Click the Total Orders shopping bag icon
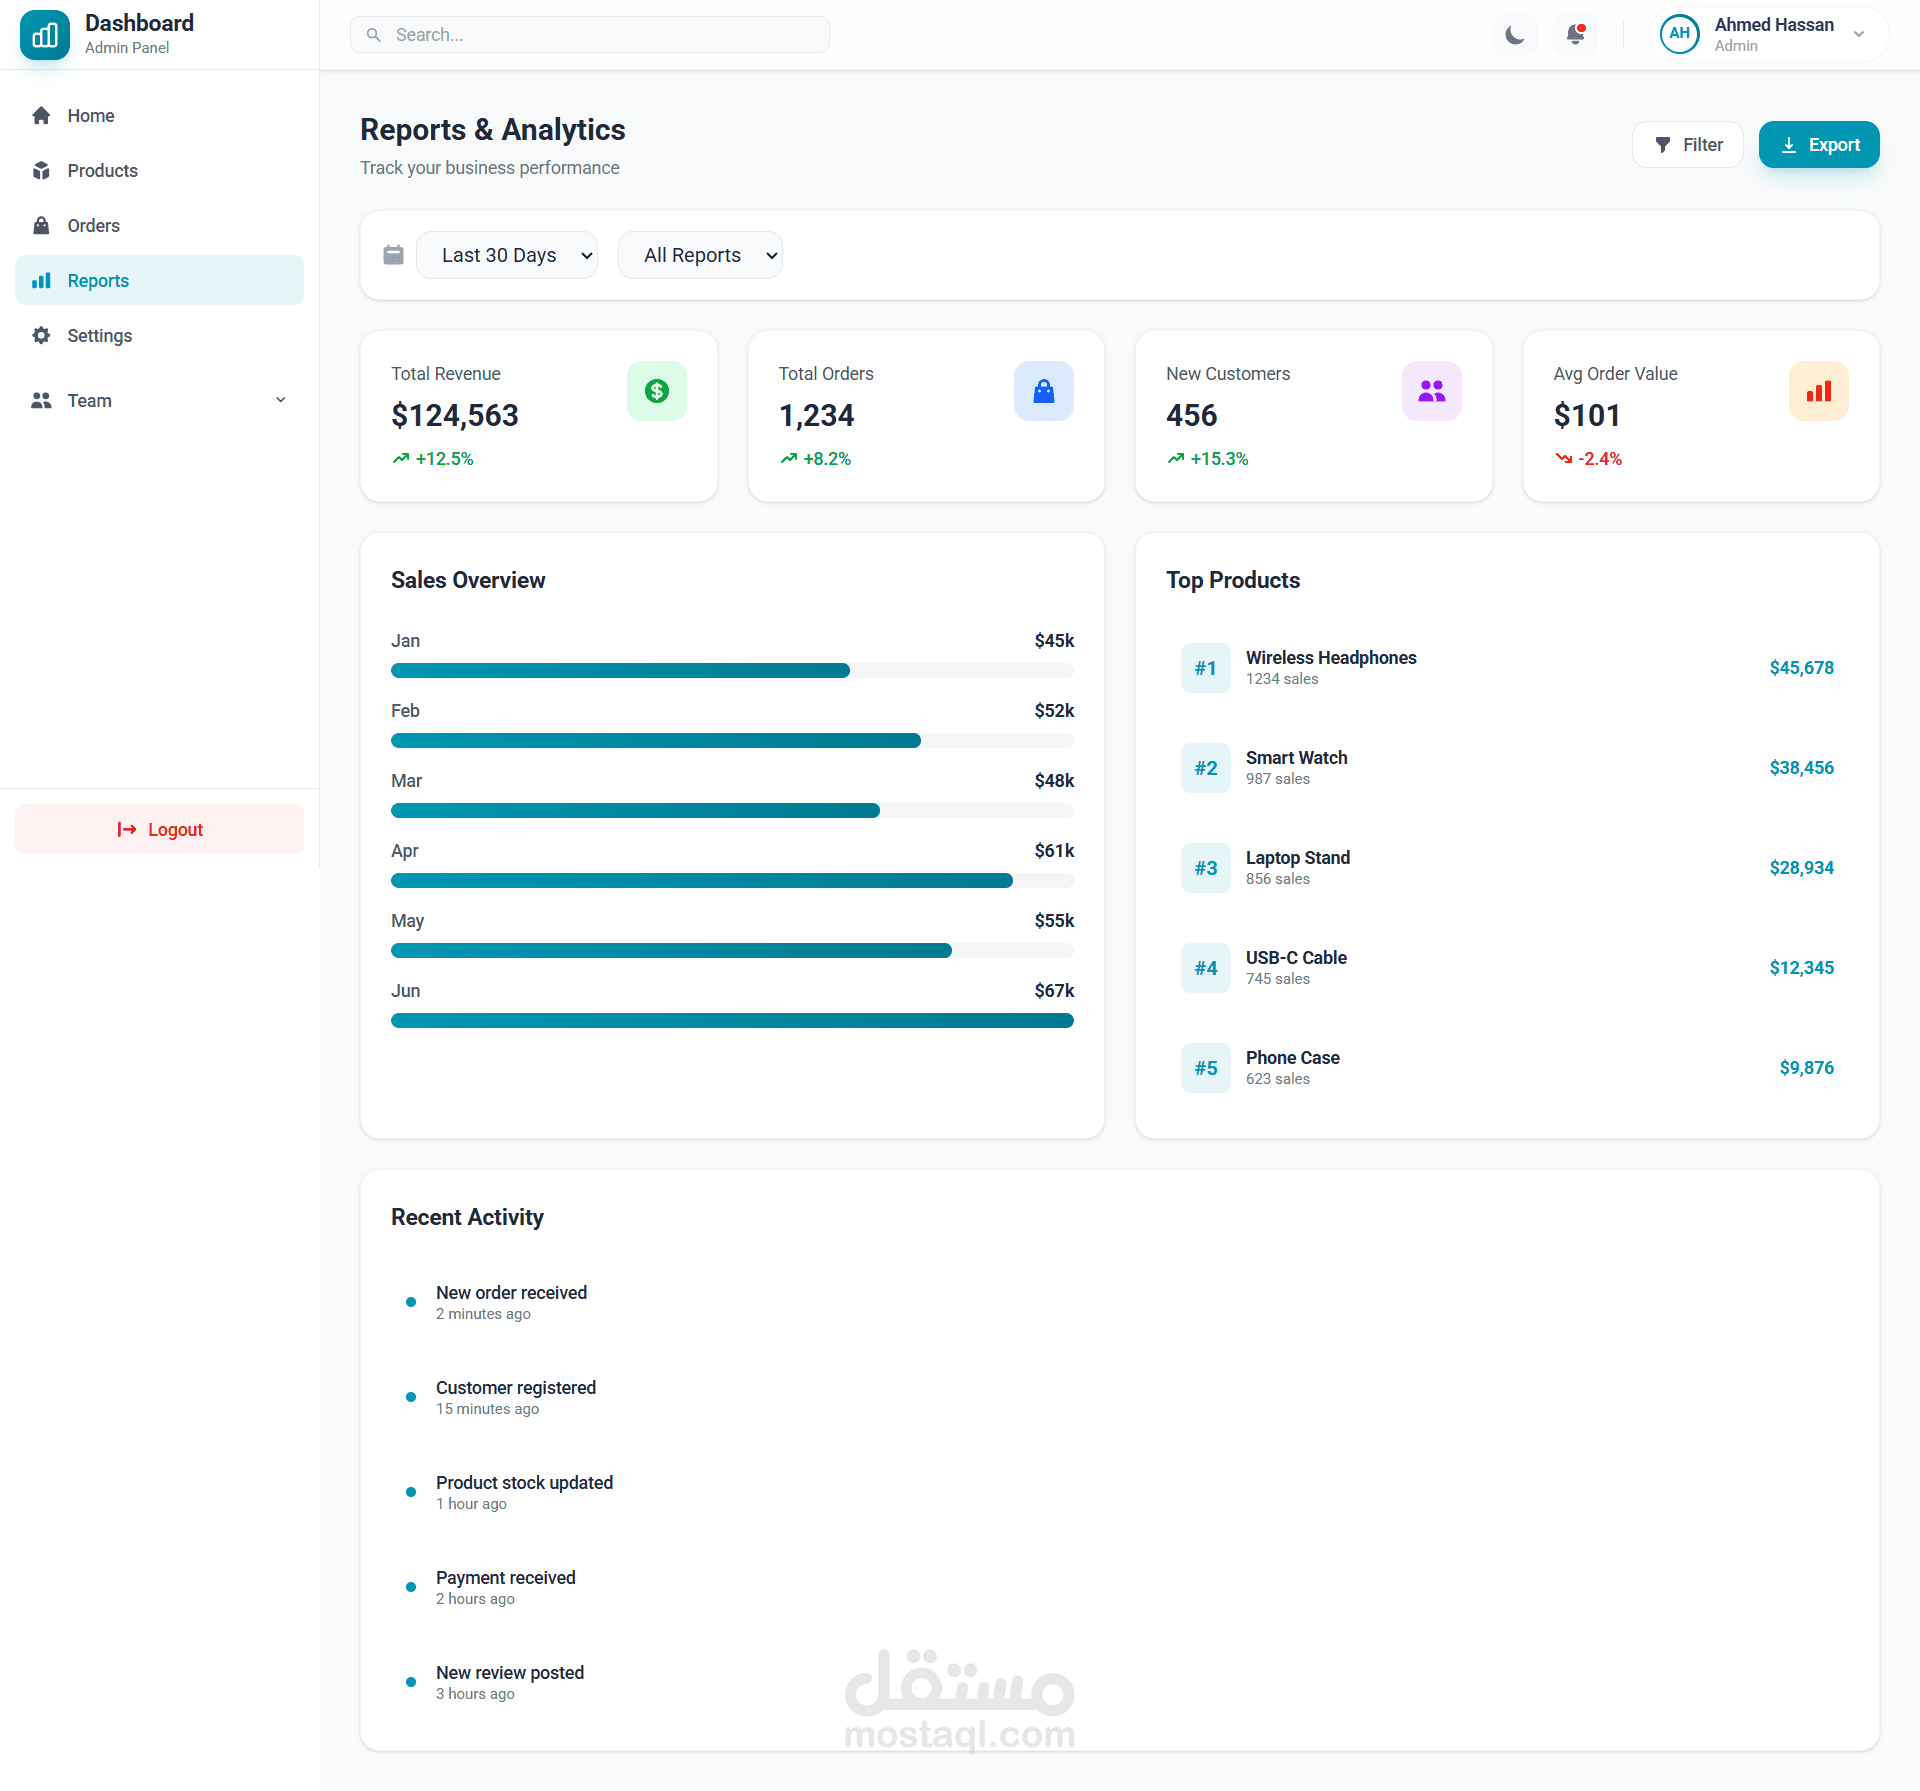 tap(1043, 391)
